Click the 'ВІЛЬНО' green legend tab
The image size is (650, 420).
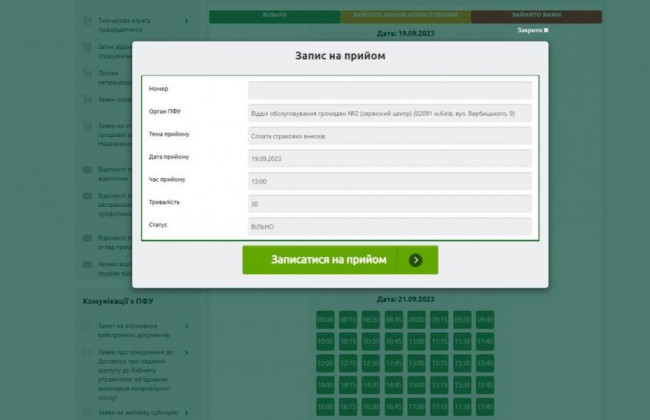pyautogui.click(x=274, y=16)
